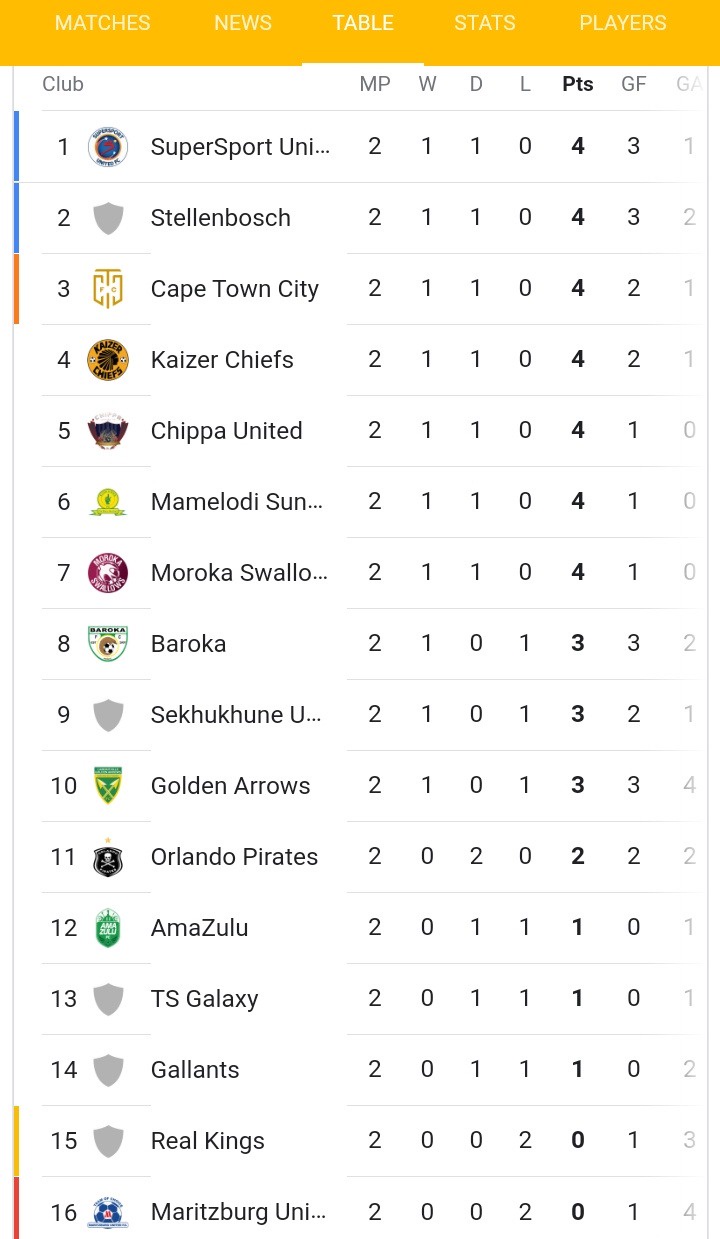Tap the Kaizer Chiefs logo
The height and width of the screenshot is (1239, 720).
click(x=108, y=360)
